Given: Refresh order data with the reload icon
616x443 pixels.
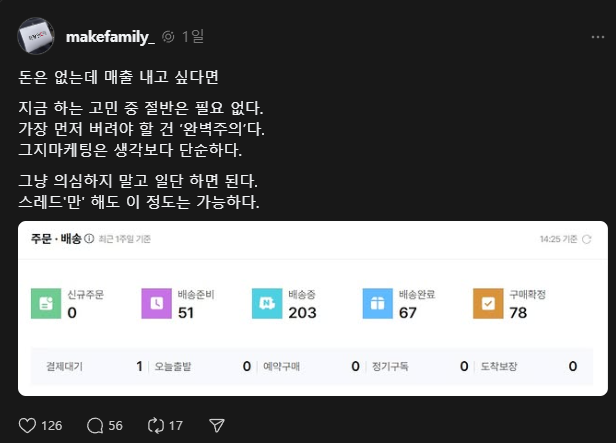Looking at the screenshot, I should [x=587, y=239].
